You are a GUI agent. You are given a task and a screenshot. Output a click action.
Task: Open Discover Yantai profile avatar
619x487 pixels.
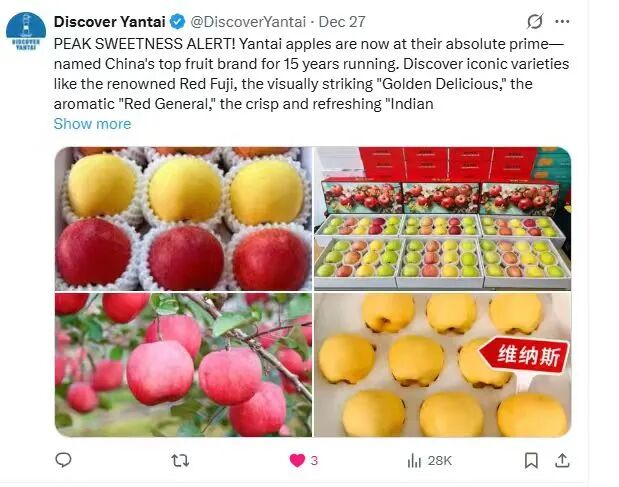pyautogui.click(x=26, y=32)
